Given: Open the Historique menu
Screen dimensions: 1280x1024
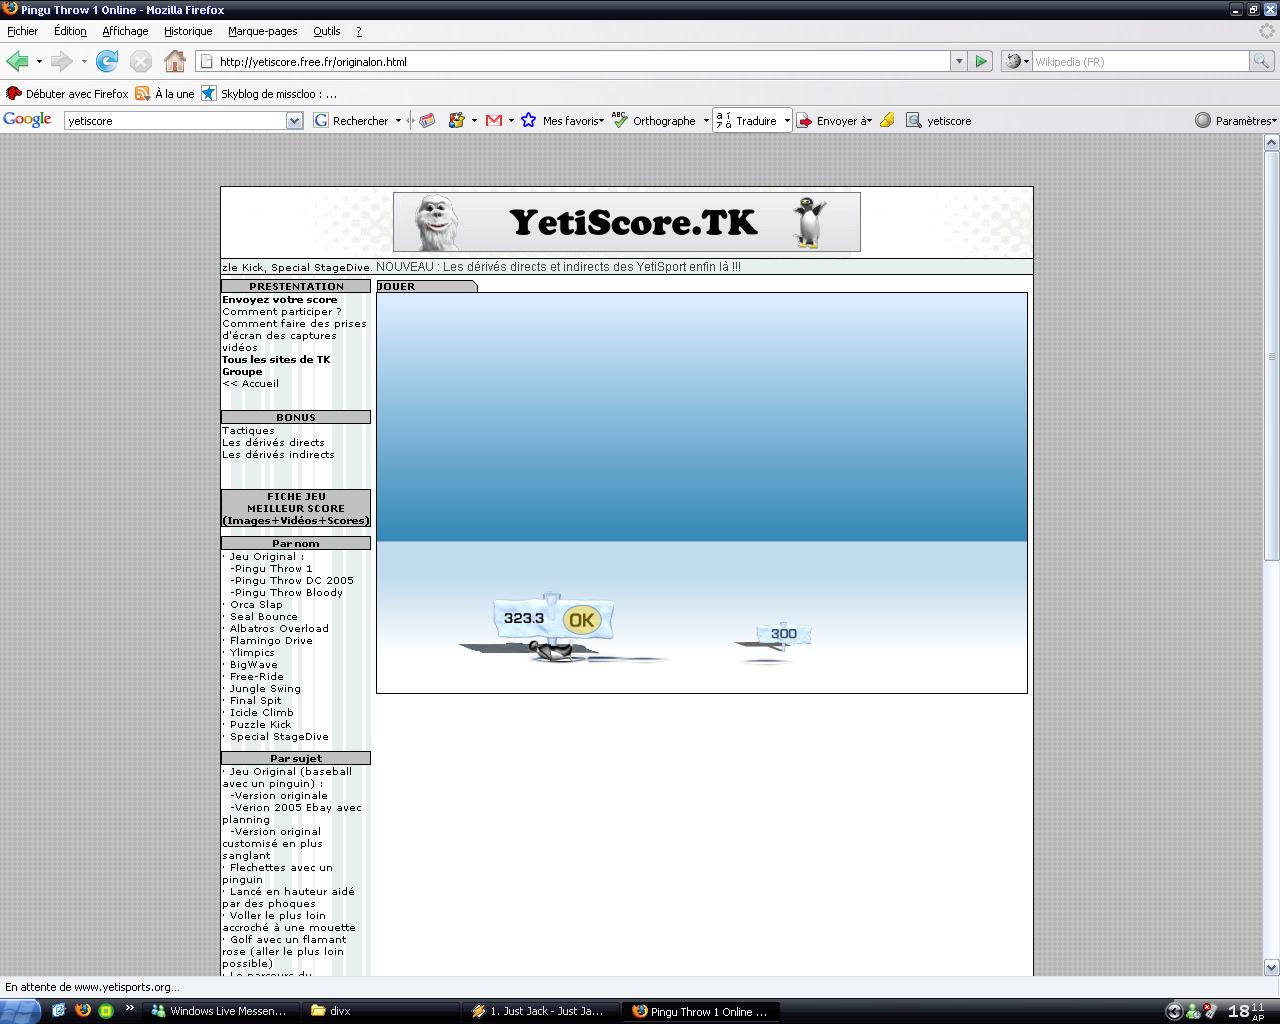Looking at the screenshot, I should tap(188, 31).
